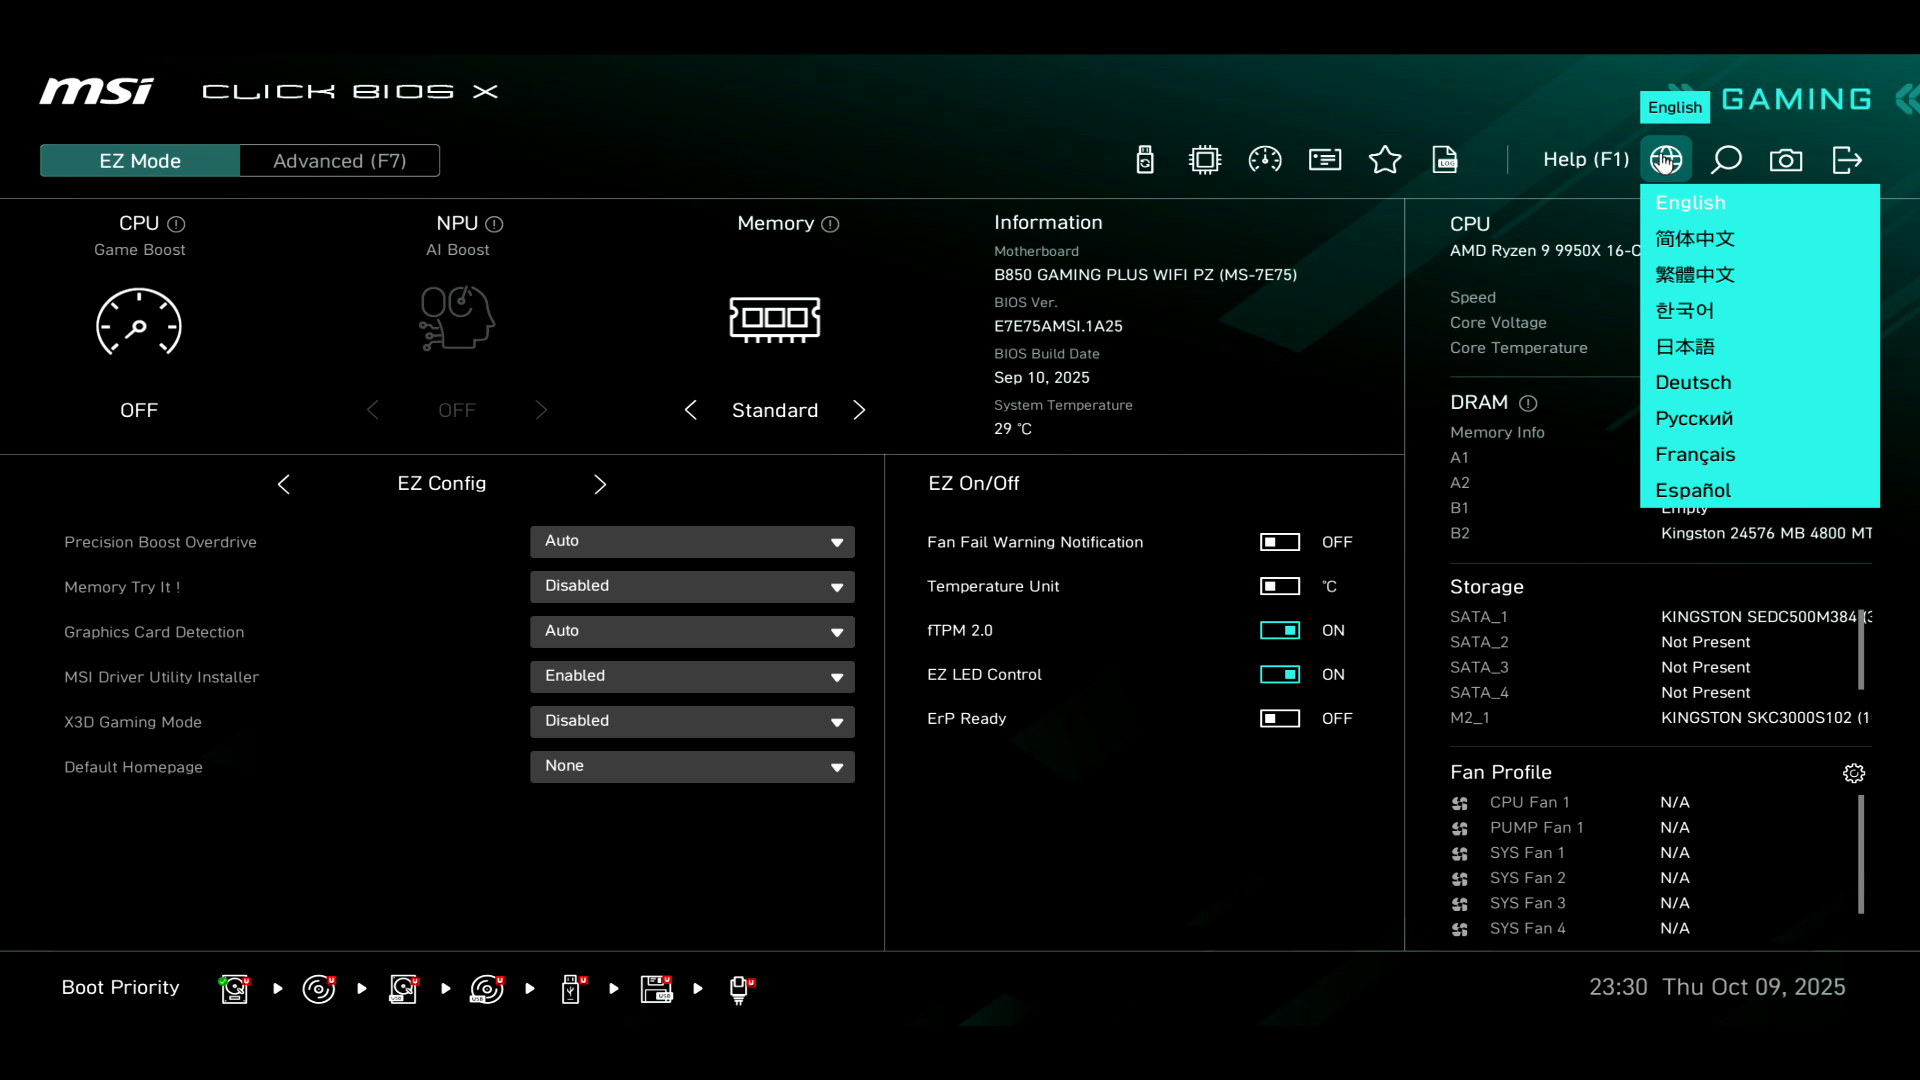Disable the fTPM 2.0 switch
This screenshot has height=1080, width=1920.
coord(1280,630)
